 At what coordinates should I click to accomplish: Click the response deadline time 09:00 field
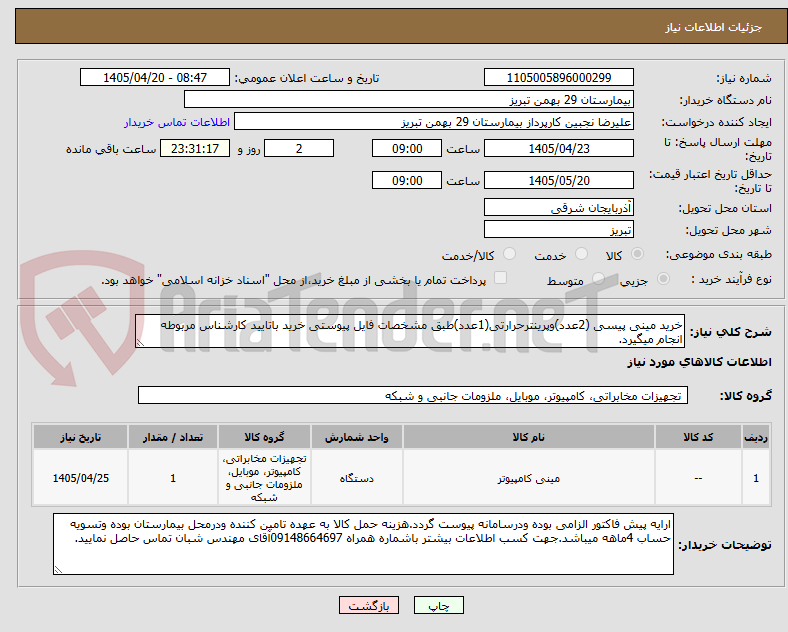(407, 149)
